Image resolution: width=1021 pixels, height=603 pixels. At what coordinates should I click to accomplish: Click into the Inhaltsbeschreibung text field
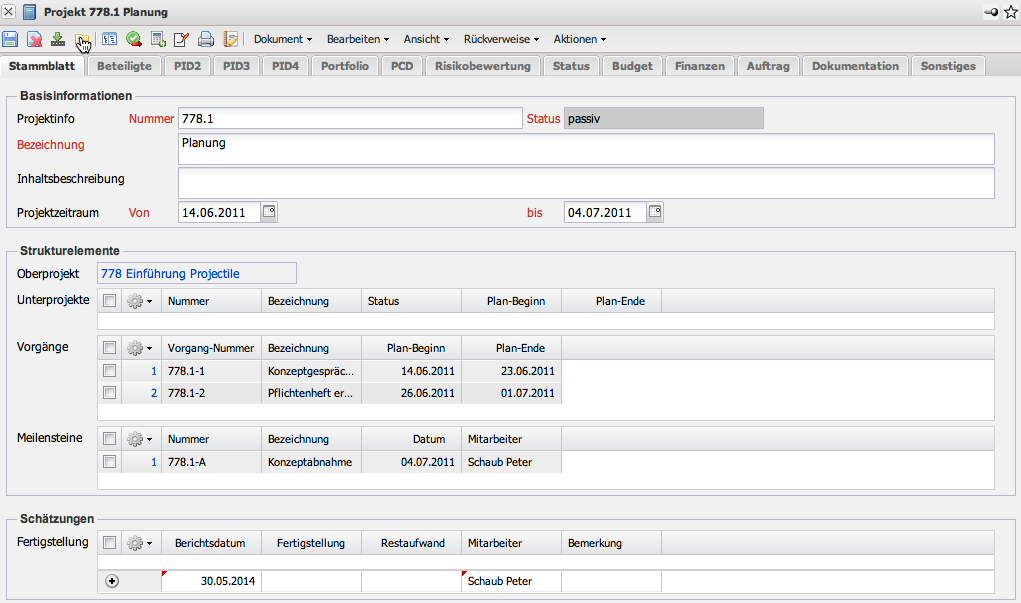[x=585, y=183]
